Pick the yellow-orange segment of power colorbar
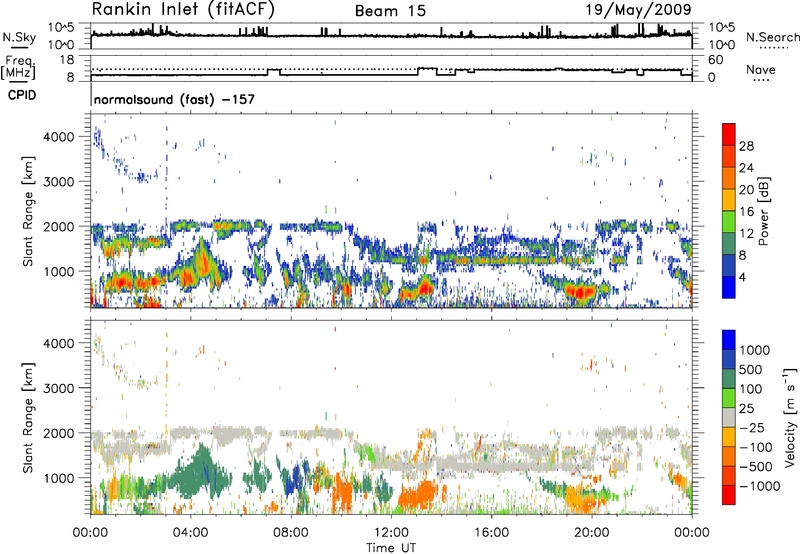The width and height of the screenshot is (800, 554). [729, 200]
